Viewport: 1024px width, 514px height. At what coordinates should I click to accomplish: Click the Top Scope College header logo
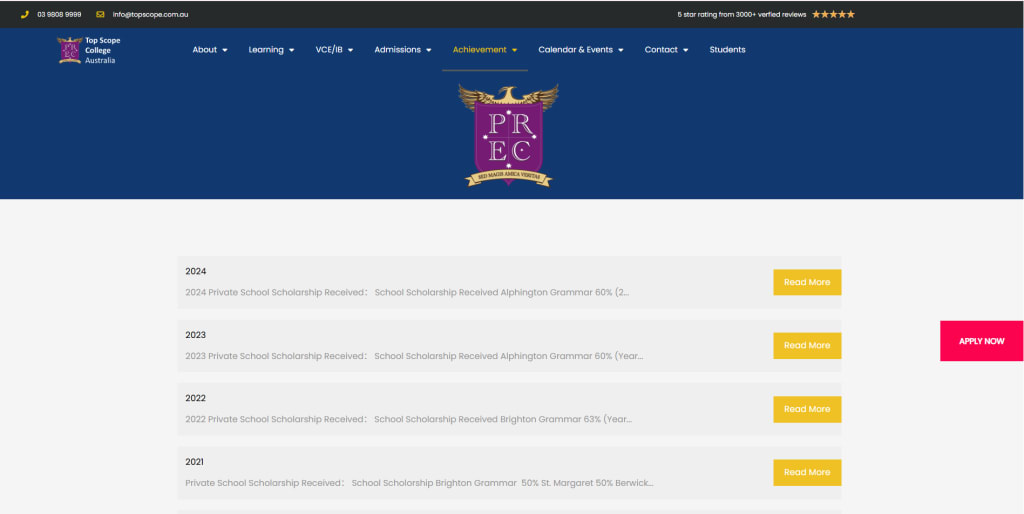point(89,50)
